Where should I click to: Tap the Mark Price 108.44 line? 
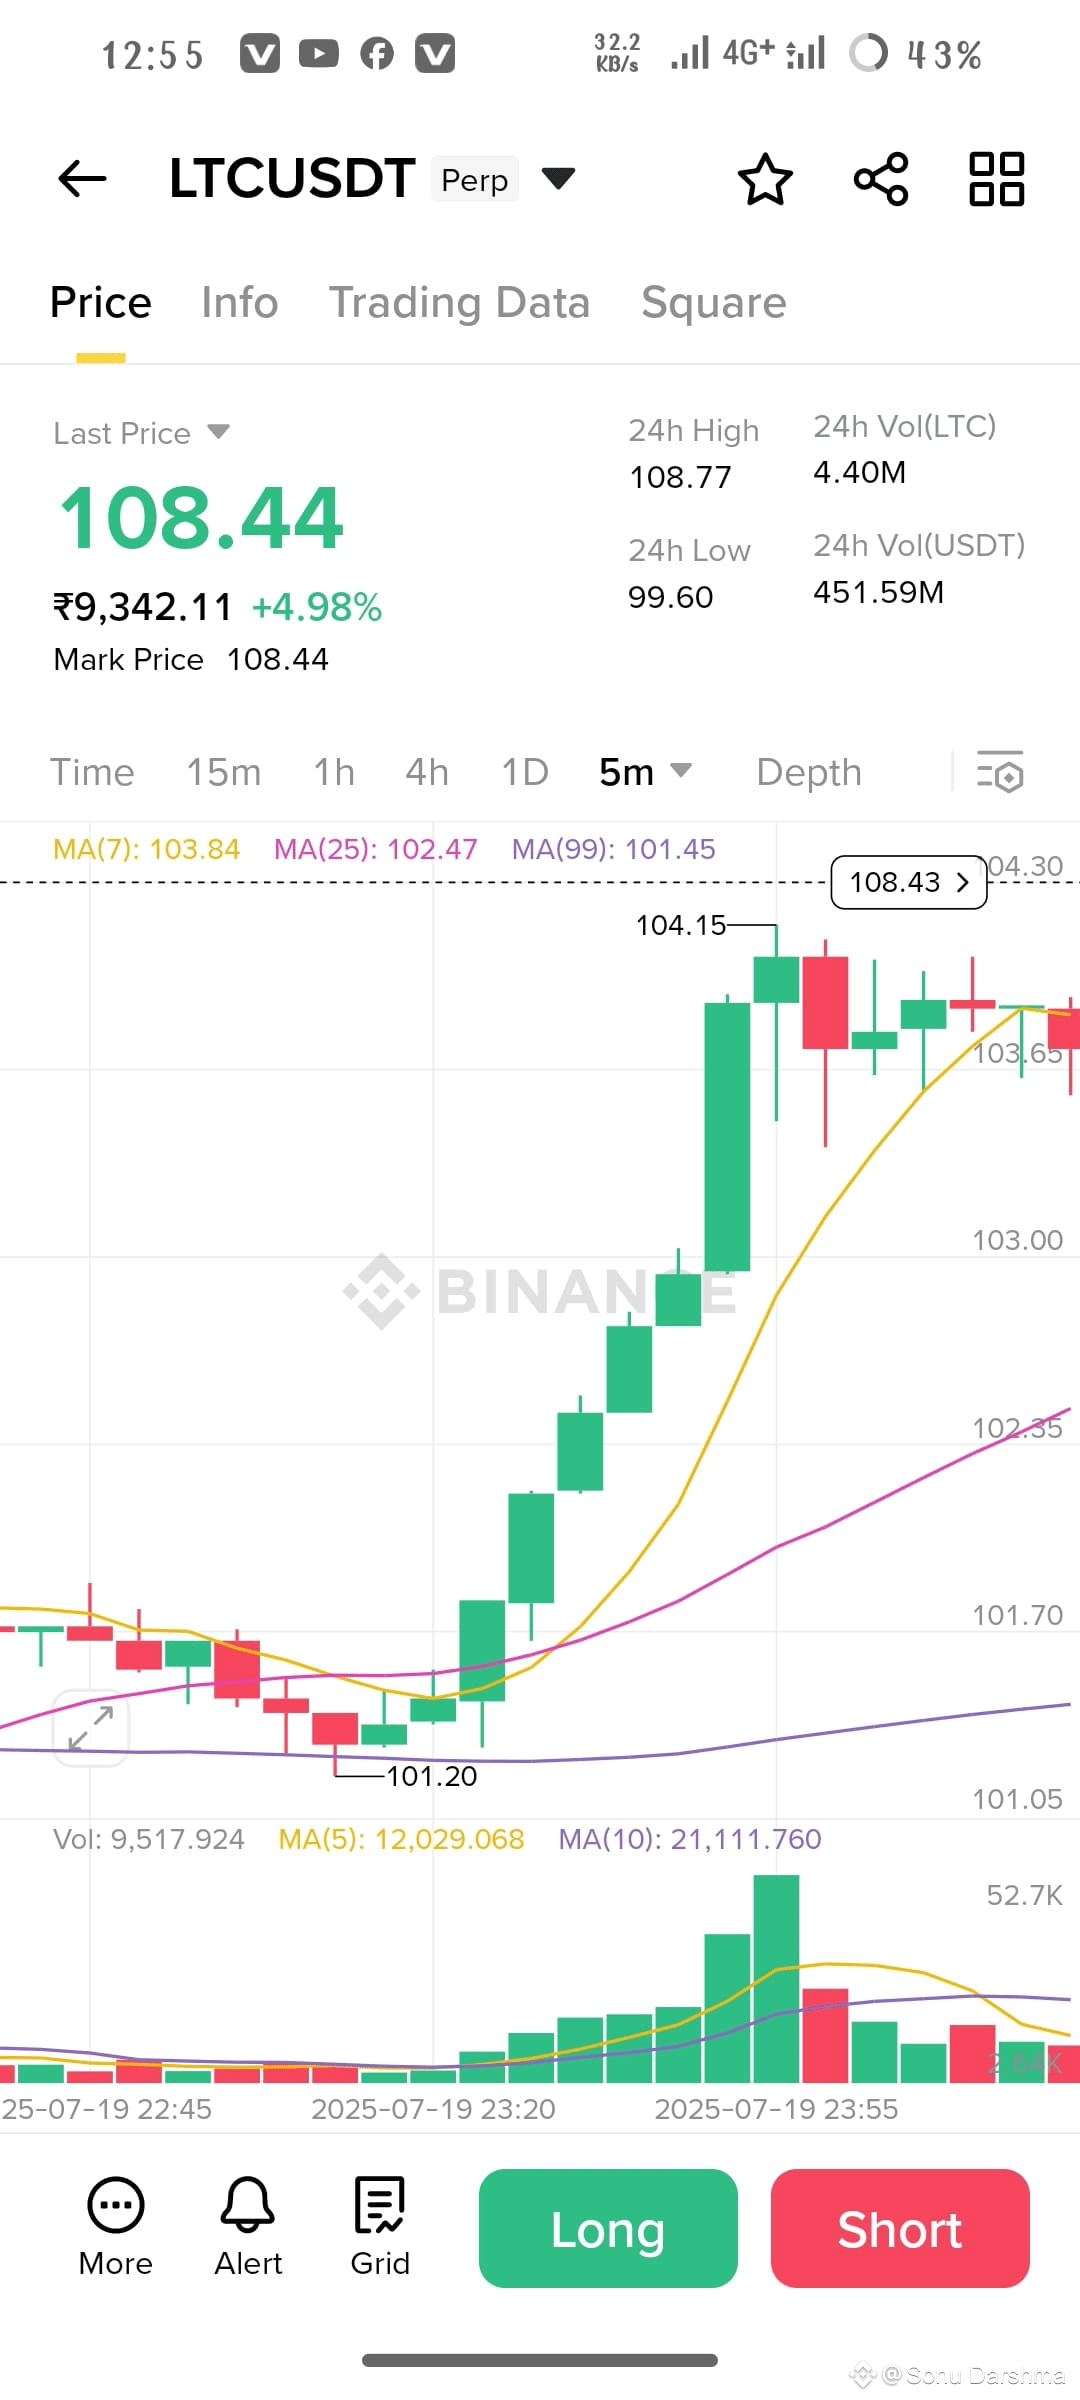pyautogui.click(x=191, y=659)
